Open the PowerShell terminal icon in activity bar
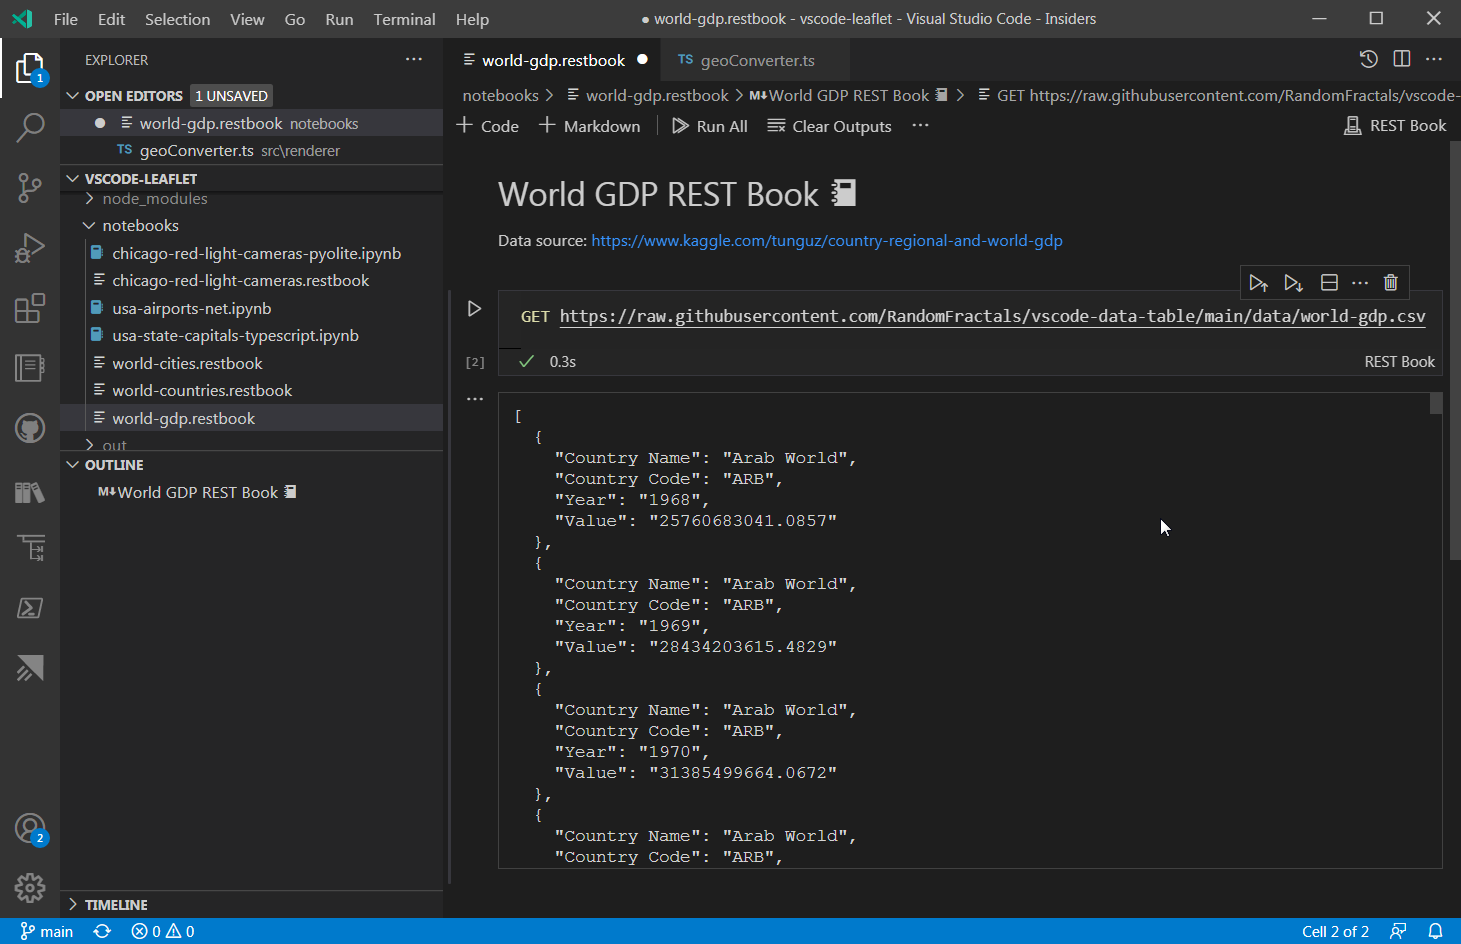The height and width of the screenshot is (944, 1461). (x=30, y=608)
